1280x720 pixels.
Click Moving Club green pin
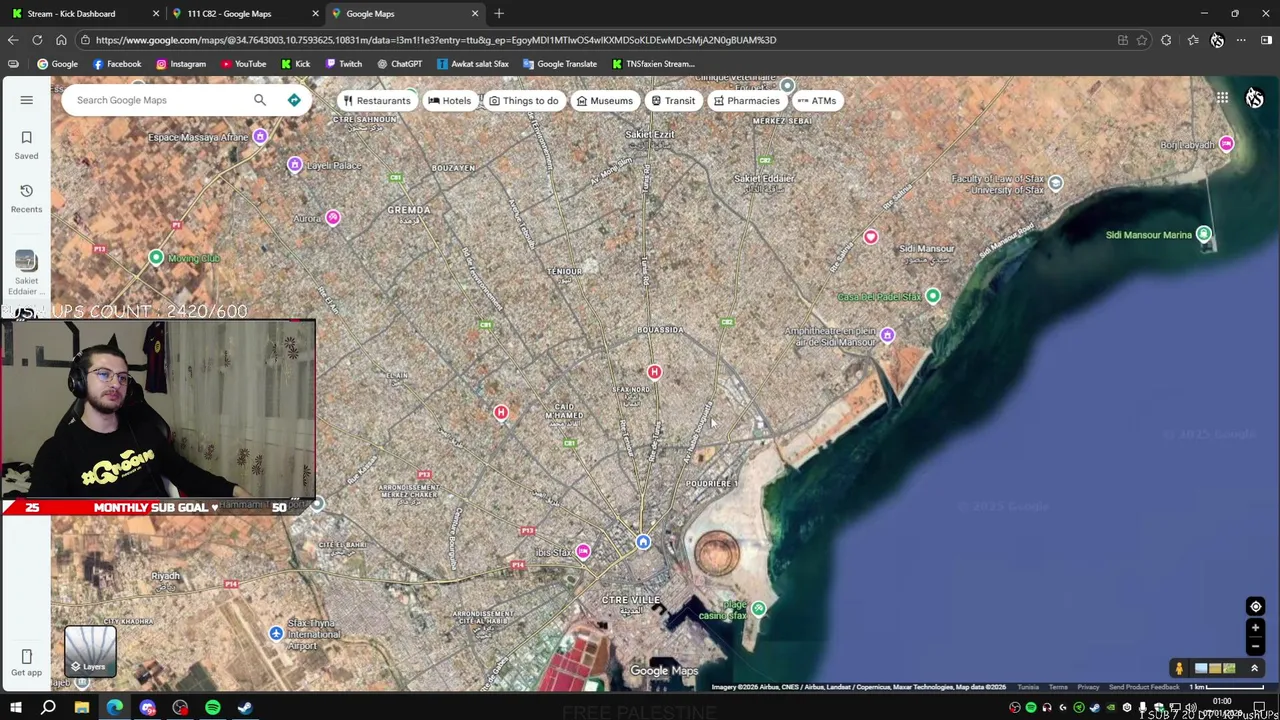(156, 258)
